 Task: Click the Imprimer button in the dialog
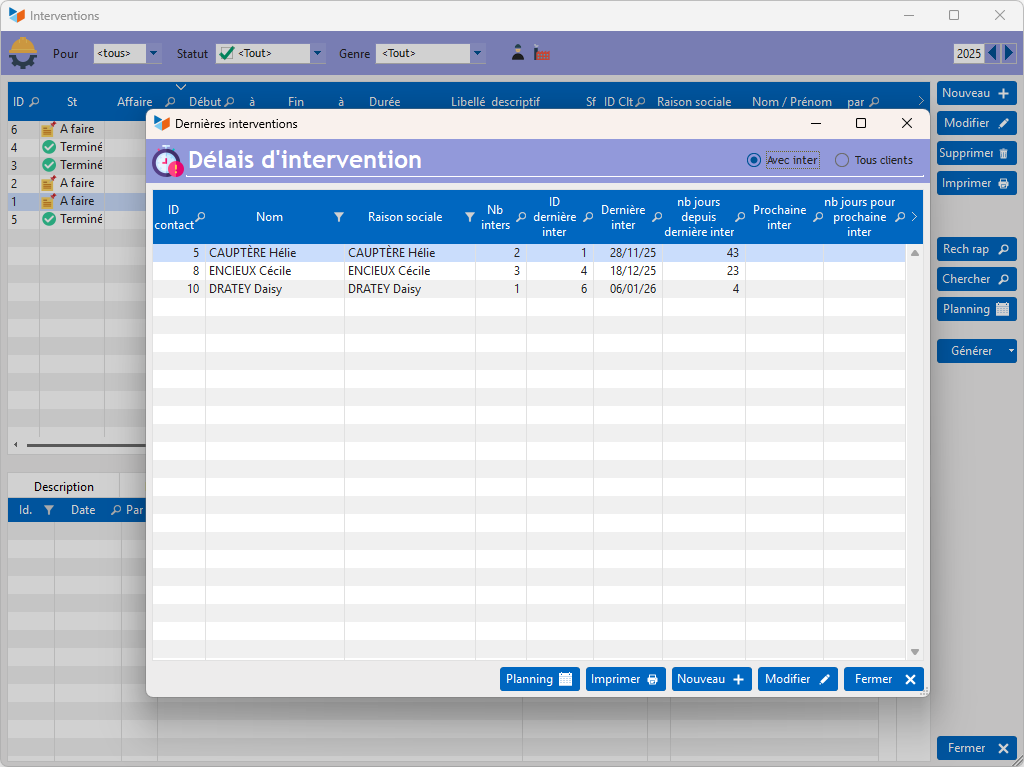[x=625, y=679]
